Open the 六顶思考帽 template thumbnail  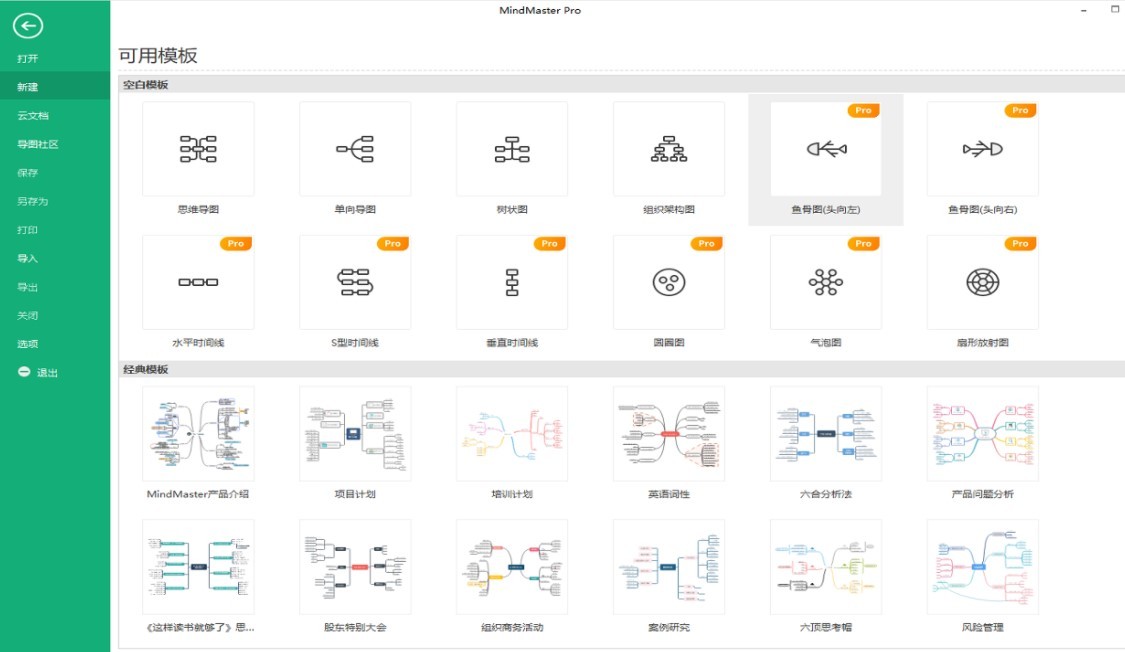pos(826,567)
